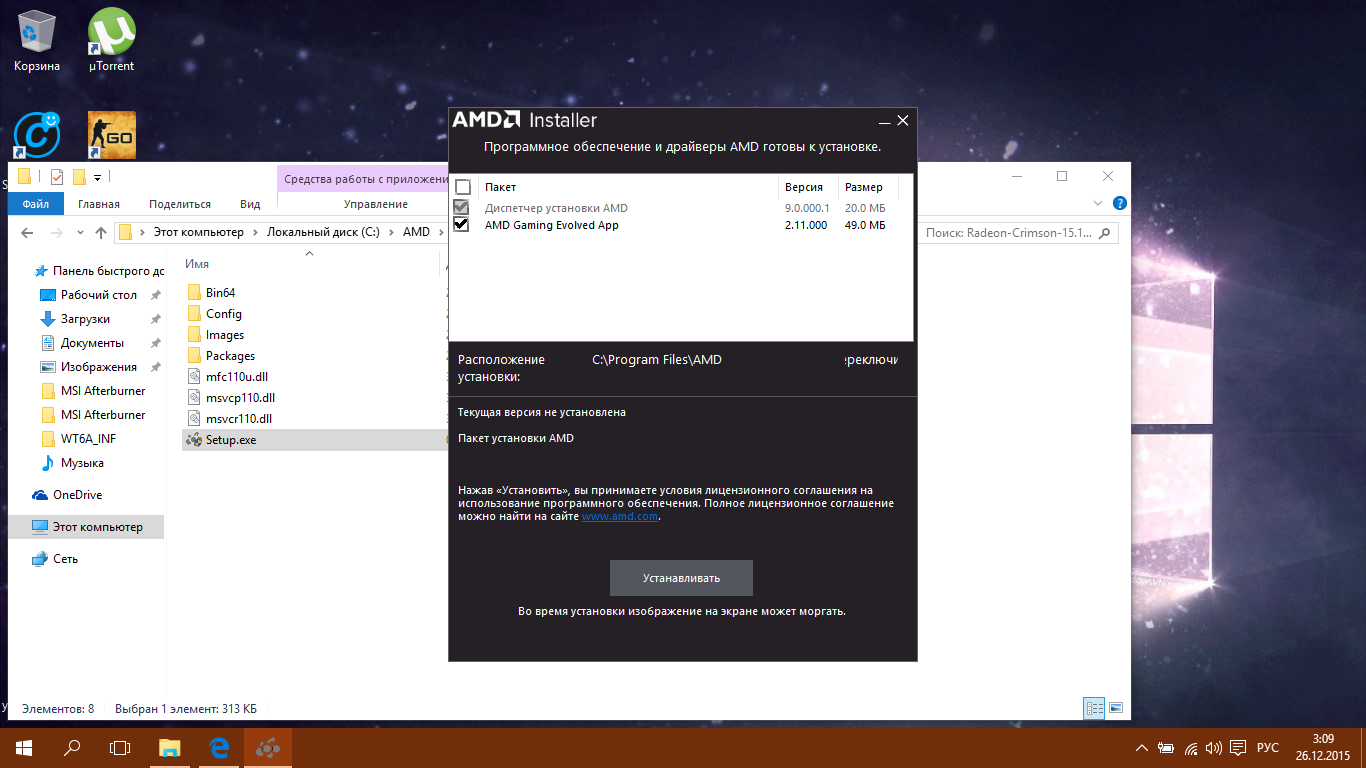This screenshot has width=1366, height=768.
Task: Minimize the AMD Installer window
Action: coord(884,121)
